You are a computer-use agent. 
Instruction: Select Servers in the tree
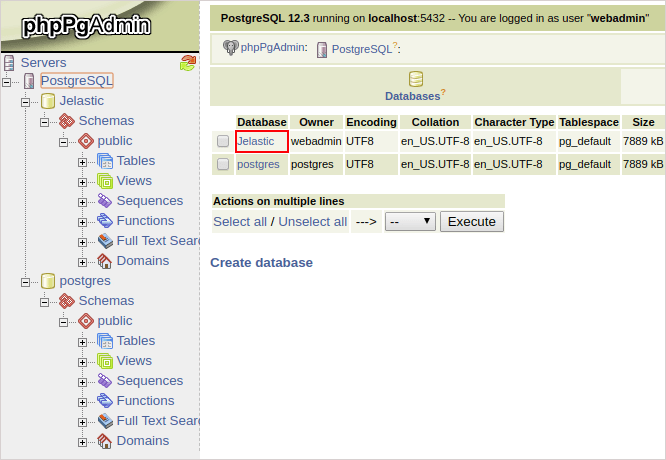(43, 63)
